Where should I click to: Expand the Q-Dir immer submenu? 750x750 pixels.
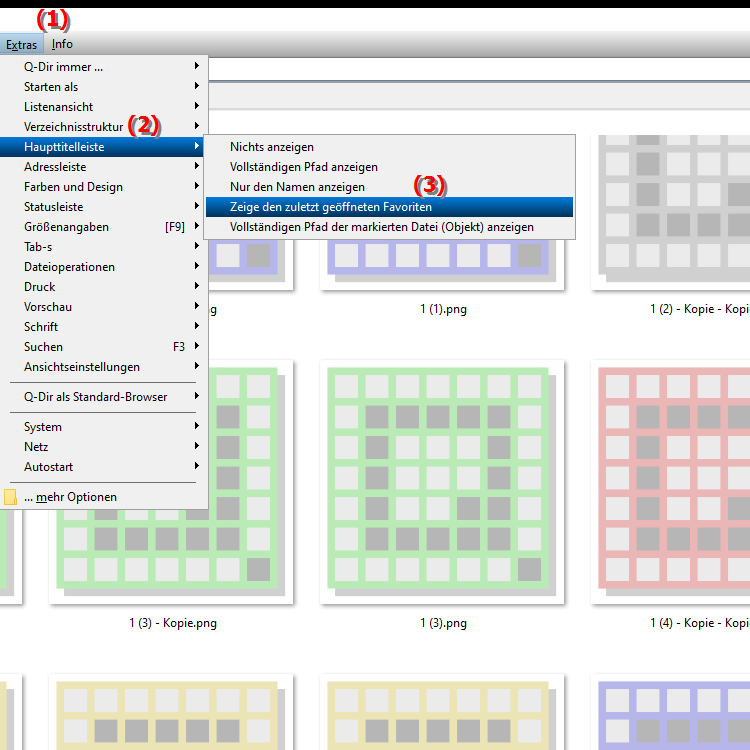[x=104, y=66]
